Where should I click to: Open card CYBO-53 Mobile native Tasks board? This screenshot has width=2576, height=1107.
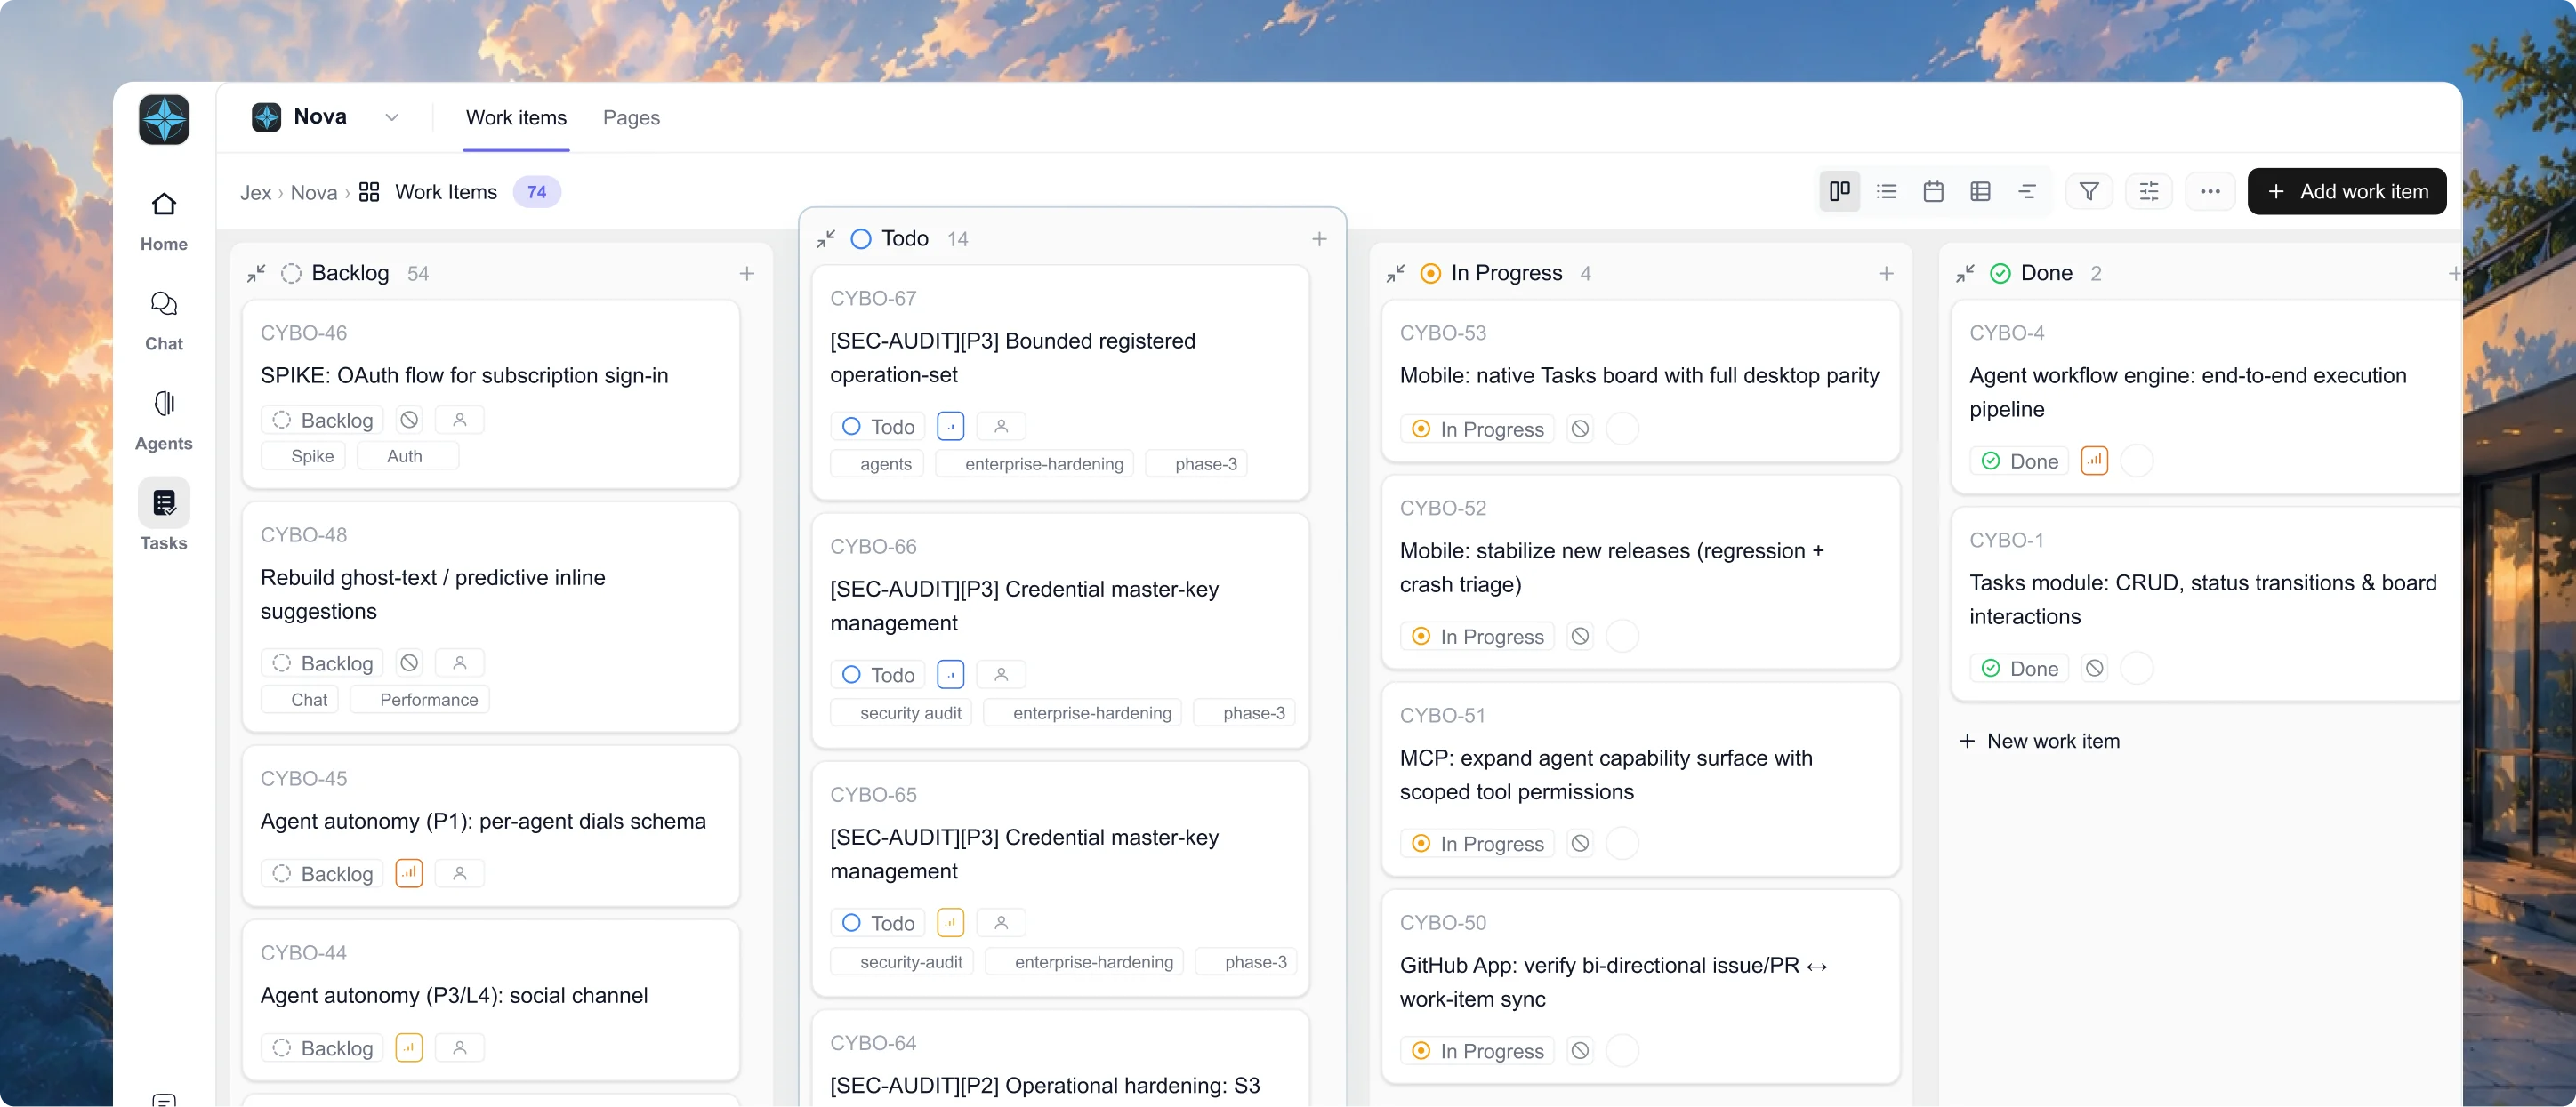coord(1640,379)
